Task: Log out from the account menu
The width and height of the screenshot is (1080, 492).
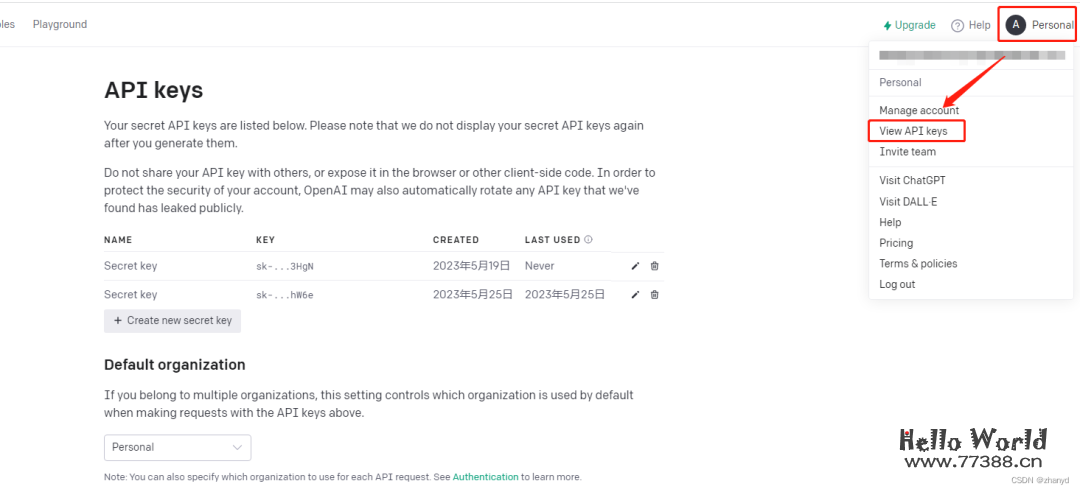Action: [897, 285]
